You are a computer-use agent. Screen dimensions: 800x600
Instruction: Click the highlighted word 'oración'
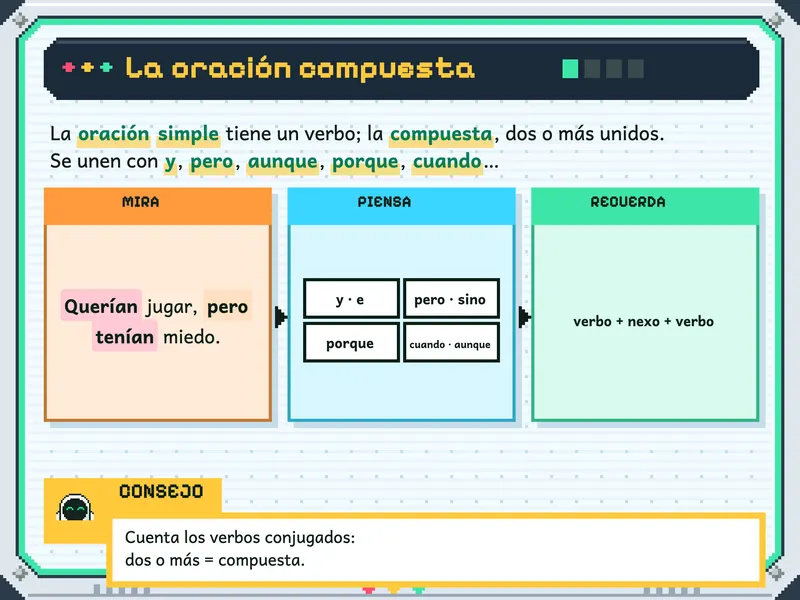pos(113,134)
